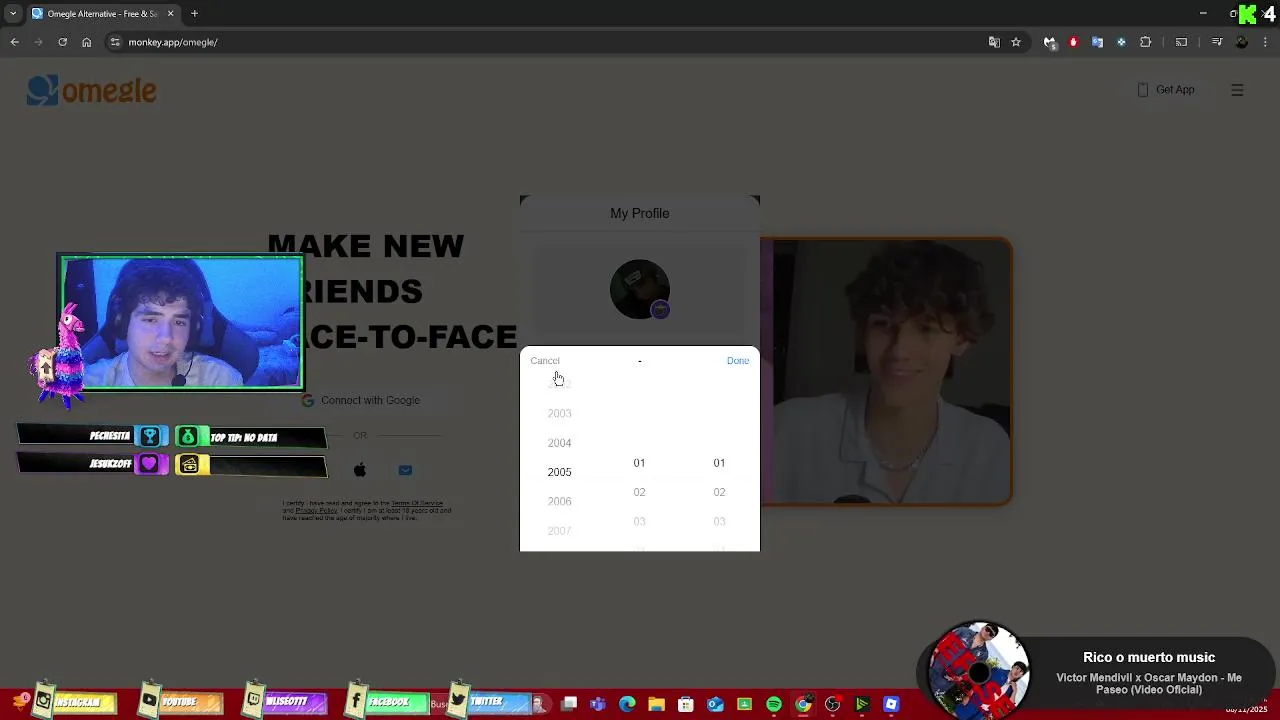This screenshot has width=1280, height=720.
Task: Switch to Chrome in the taskbar
Action: [803, 705]
